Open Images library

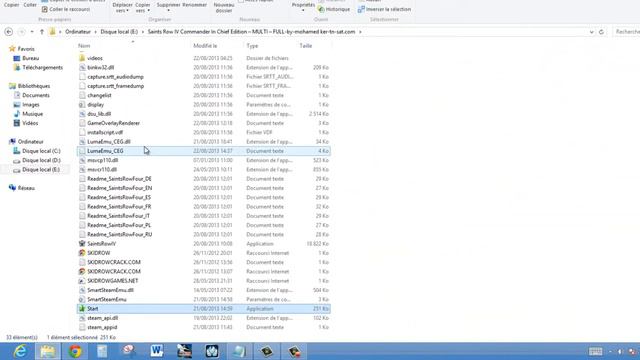pos(31,104)
